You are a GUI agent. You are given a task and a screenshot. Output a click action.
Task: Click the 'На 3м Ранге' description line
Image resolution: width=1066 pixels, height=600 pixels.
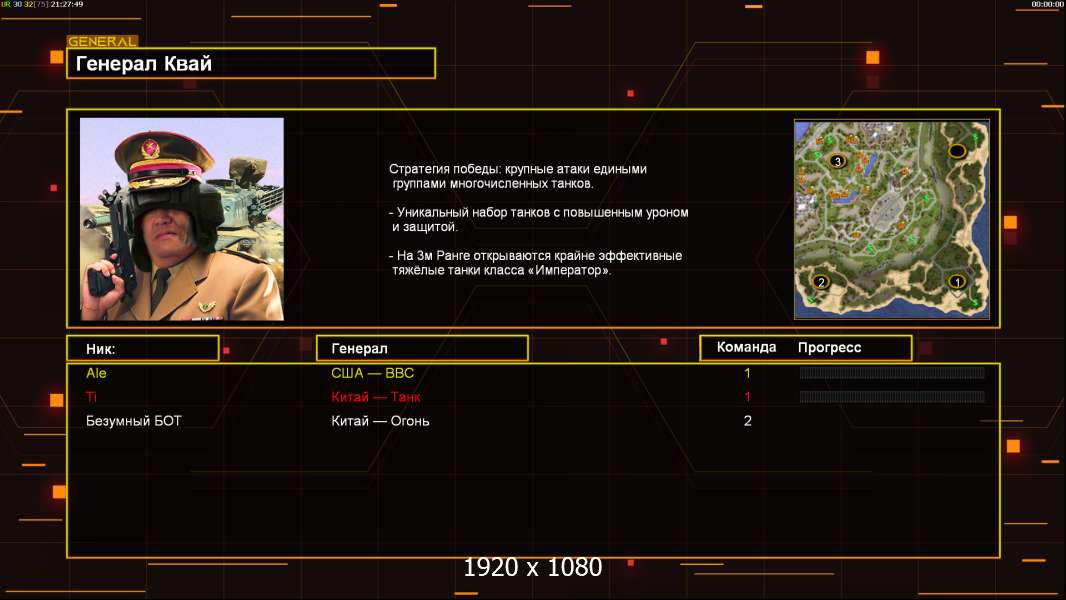(536, 262)
